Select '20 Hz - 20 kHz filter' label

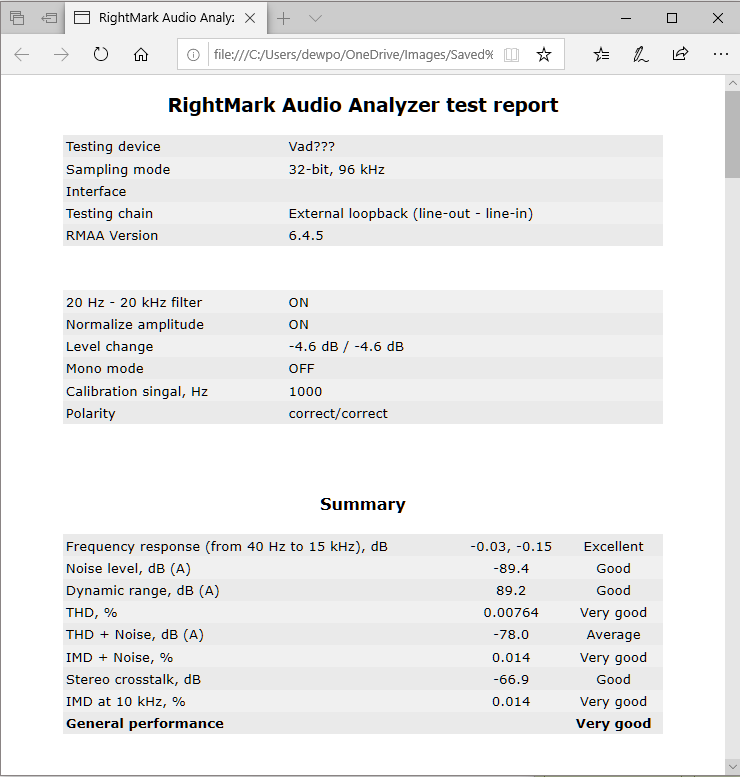click(x=134, y=302)
